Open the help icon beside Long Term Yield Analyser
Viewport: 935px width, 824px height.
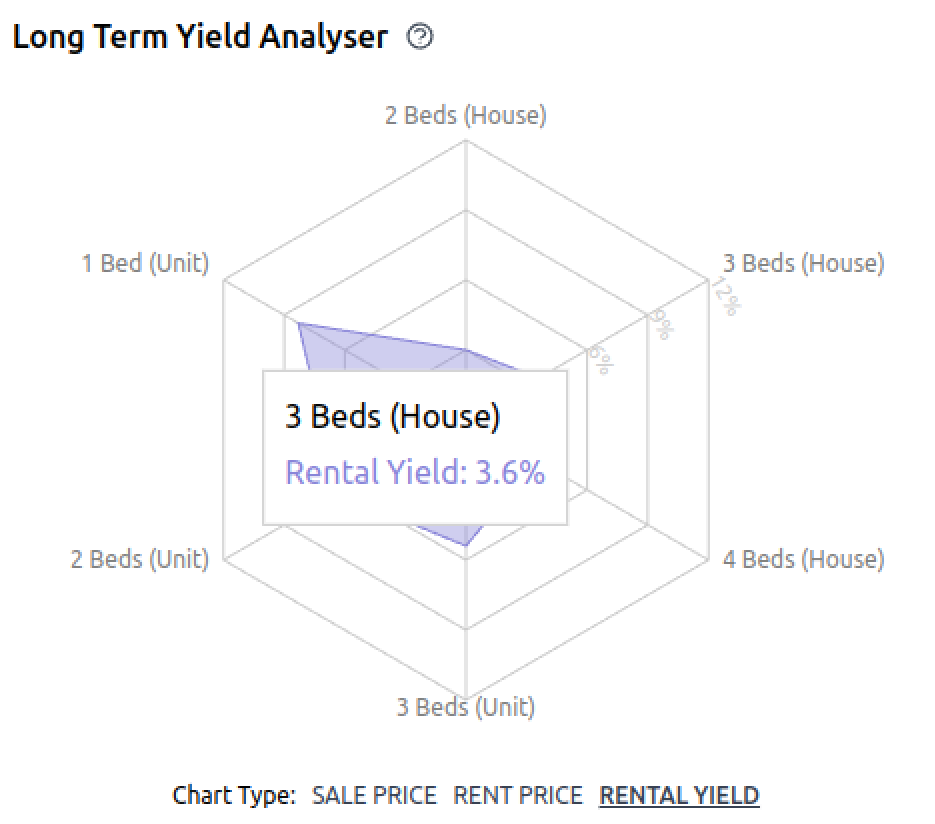point(420,37)
